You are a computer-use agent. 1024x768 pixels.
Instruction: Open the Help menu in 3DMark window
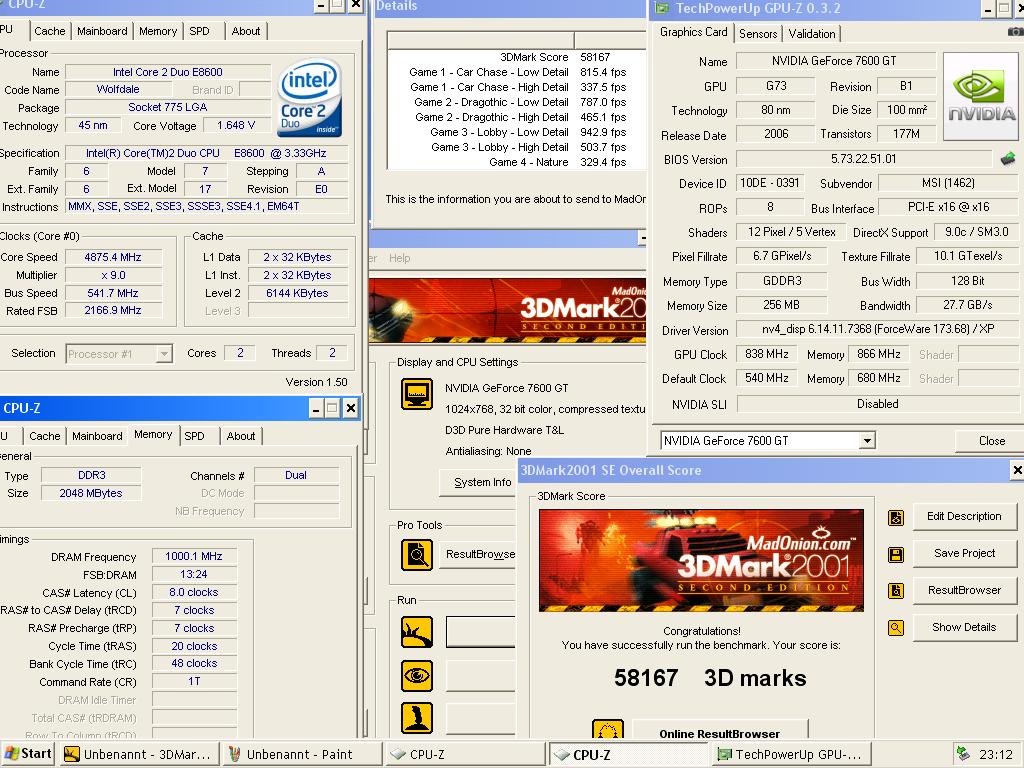[x=400, y=258]
